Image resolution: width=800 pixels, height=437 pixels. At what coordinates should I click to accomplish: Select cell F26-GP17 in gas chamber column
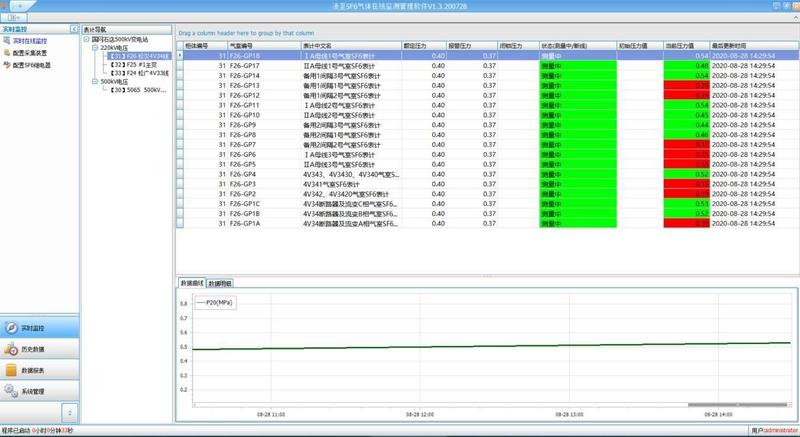click(x=264, y=66)
